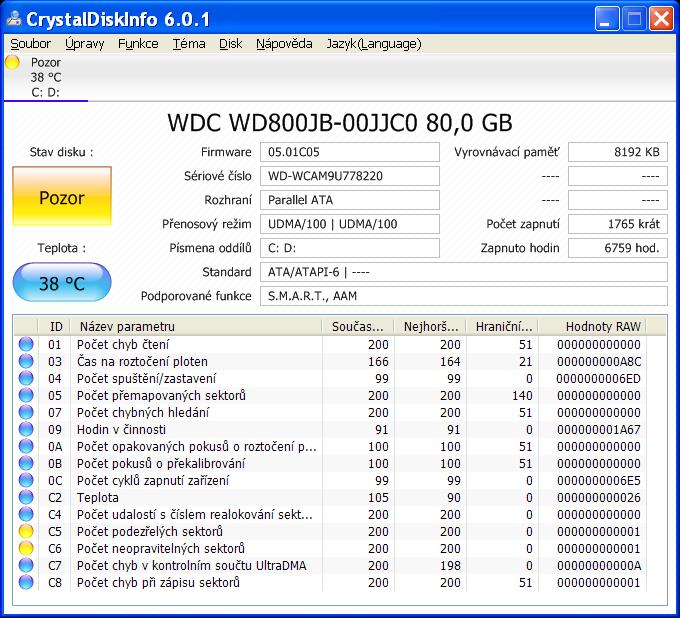Click status icon of Počet spuštění/zastavení row
This screenshot has width=681, height=618.
(x=26, y=378)
